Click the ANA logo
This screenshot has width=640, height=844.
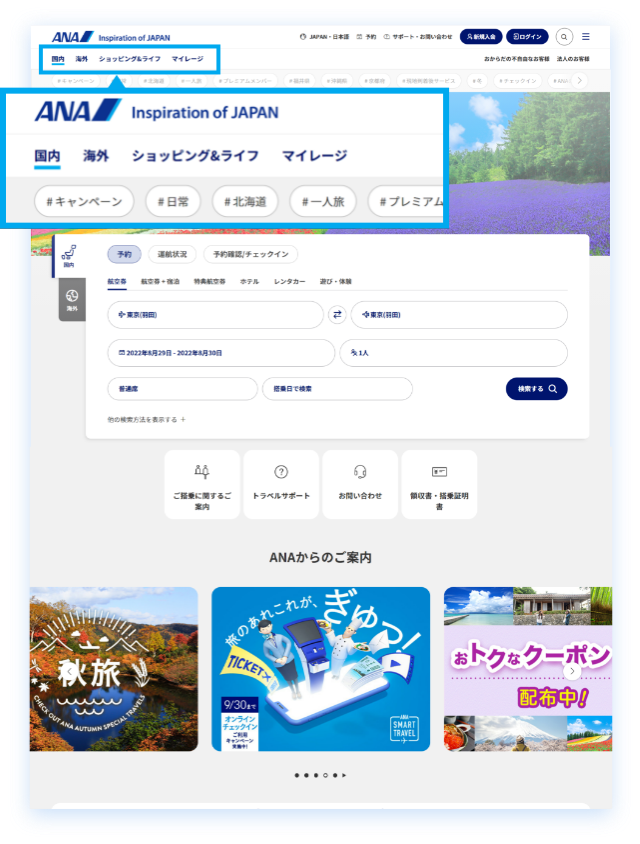(73, 37)
